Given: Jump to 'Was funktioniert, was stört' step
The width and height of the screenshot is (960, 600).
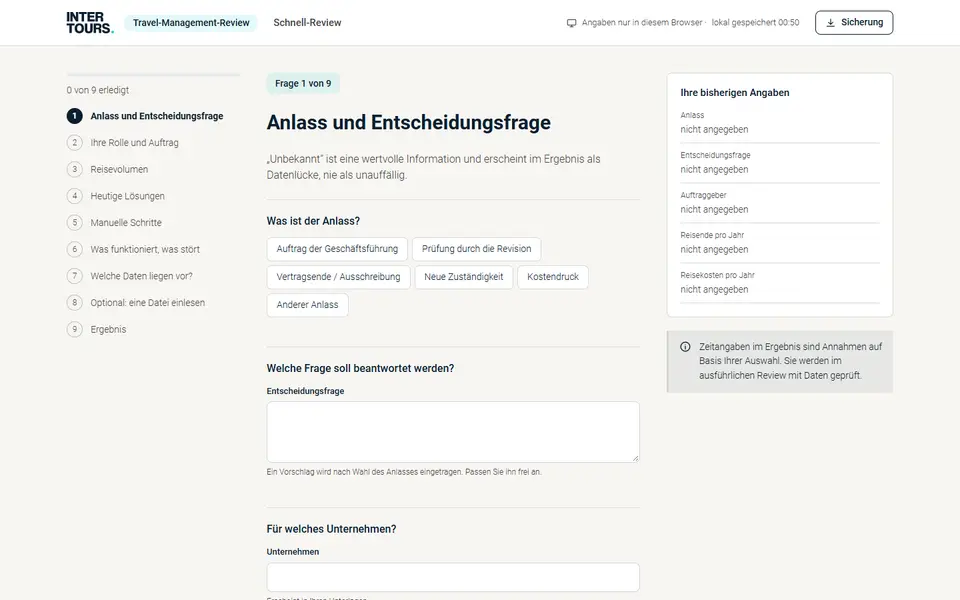Looking at the screenshot, I should coord(145,249).
